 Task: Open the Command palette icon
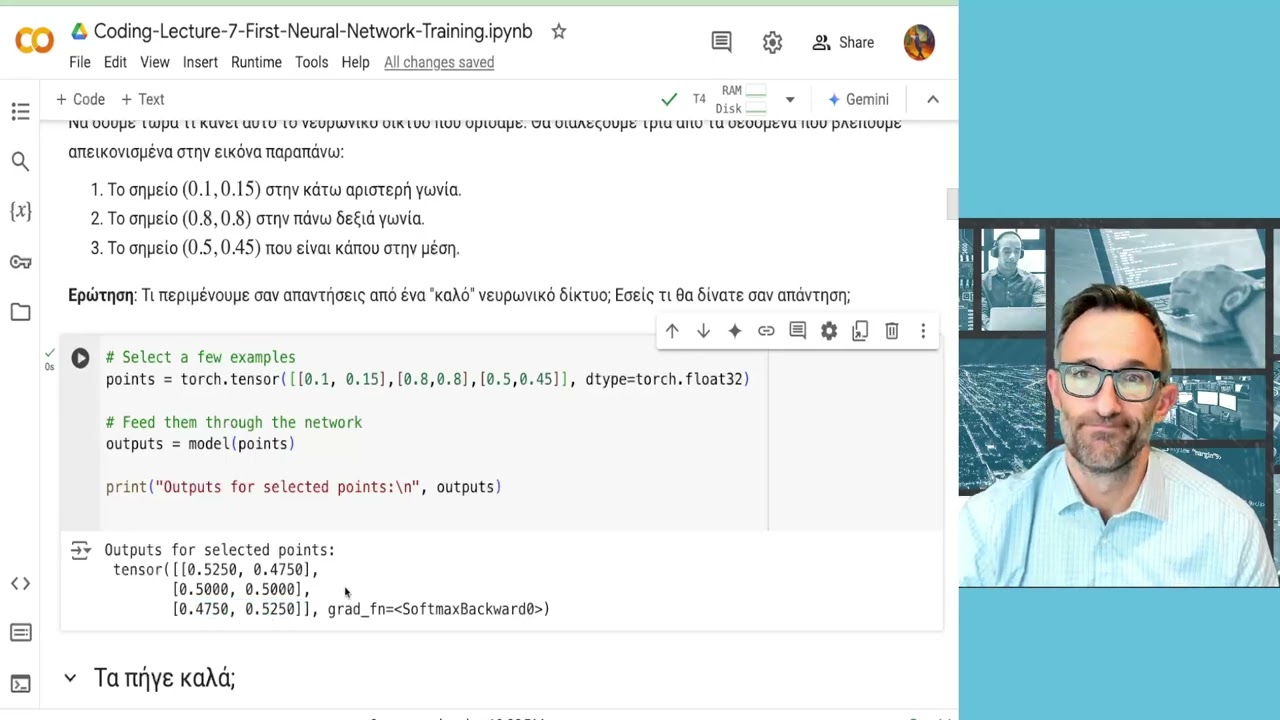click(x=20, y=633)
